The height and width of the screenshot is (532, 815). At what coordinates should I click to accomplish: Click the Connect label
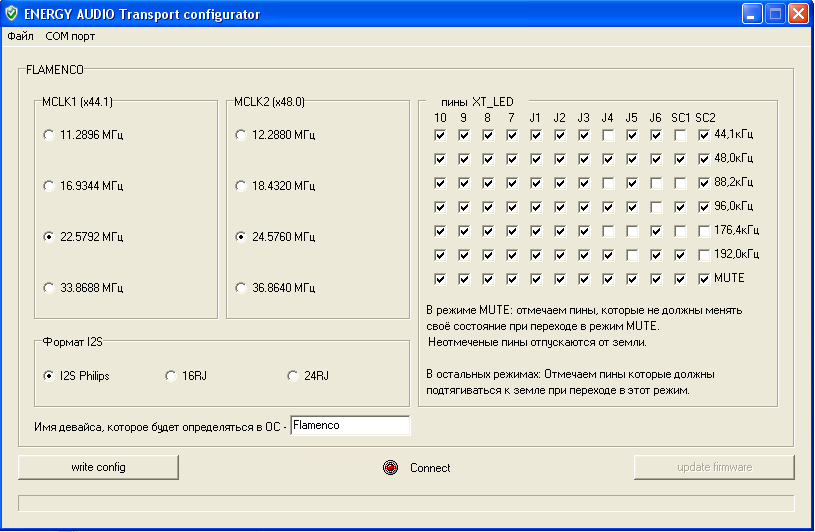(x=430, y=468)
